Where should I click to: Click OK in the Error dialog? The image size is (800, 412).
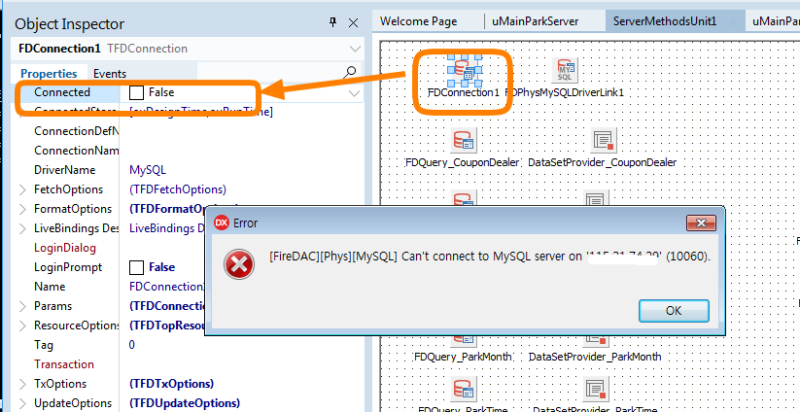tap(673, 311)
